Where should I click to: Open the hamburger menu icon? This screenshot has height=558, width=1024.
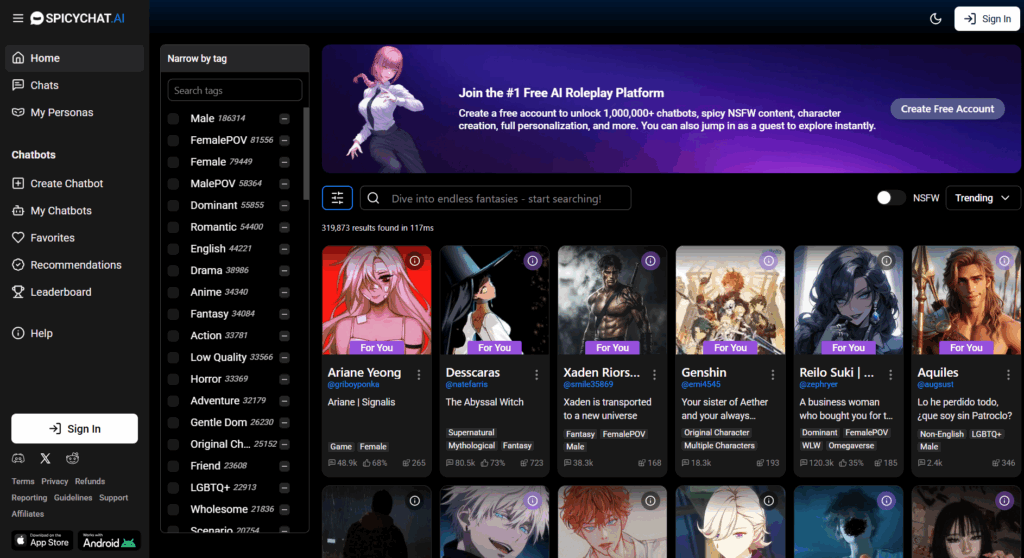click(18, 18)
